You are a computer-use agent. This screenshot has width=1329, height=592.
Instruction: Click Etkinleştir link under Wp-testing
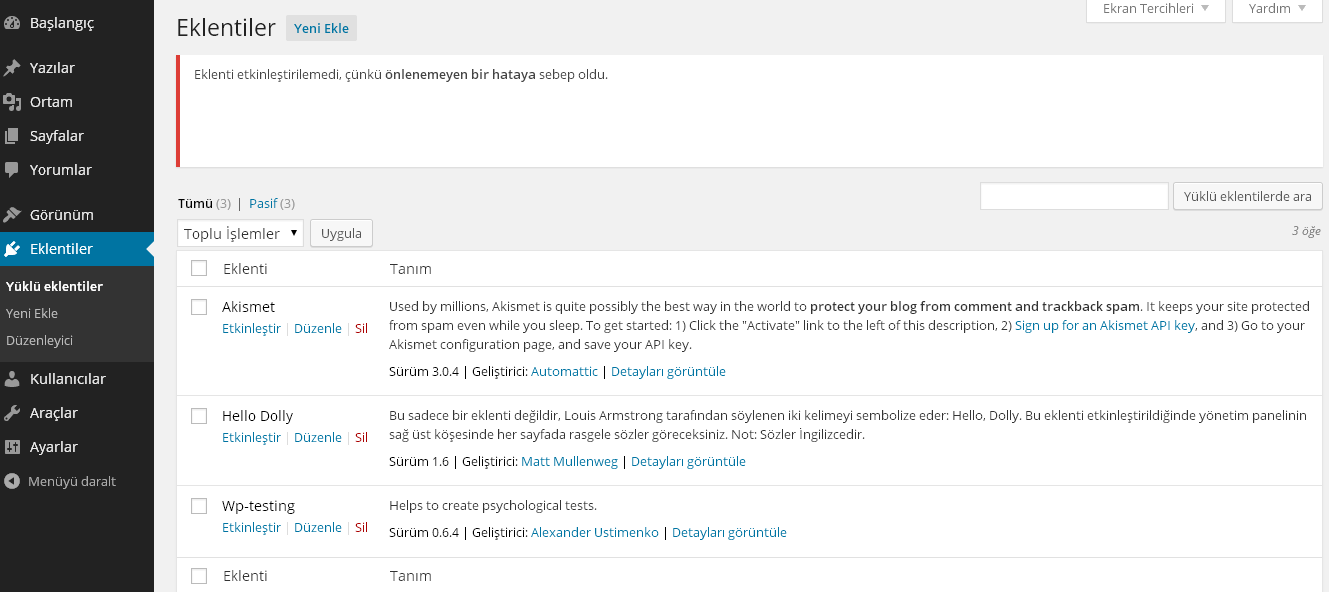tap(251, 528)
